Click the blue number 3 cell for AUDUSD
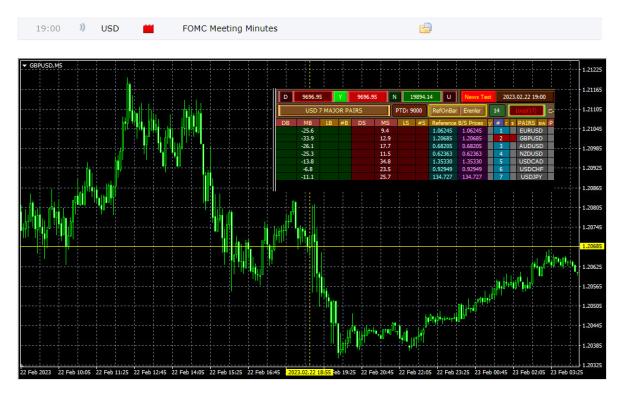 click(x=501, y=146)
